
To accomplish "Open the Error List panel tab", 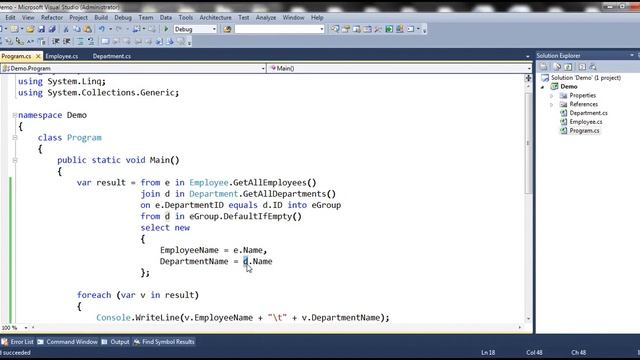I will pos(18,342).
